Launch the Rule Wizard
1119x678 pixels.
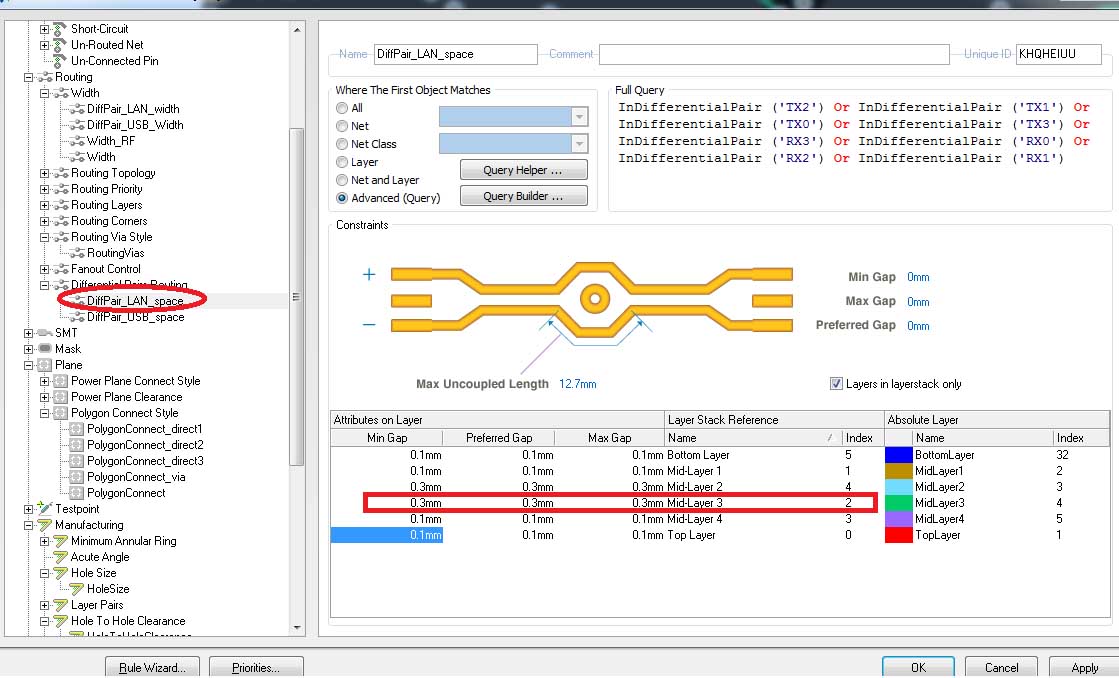pyautogui.click(x=152, y=667)
